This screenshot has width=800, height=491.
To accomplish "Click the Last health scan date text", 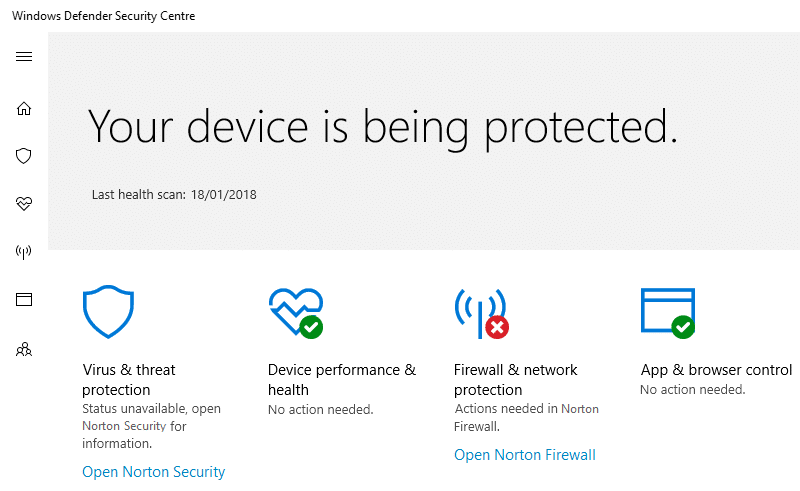I will tap(174, 194).
